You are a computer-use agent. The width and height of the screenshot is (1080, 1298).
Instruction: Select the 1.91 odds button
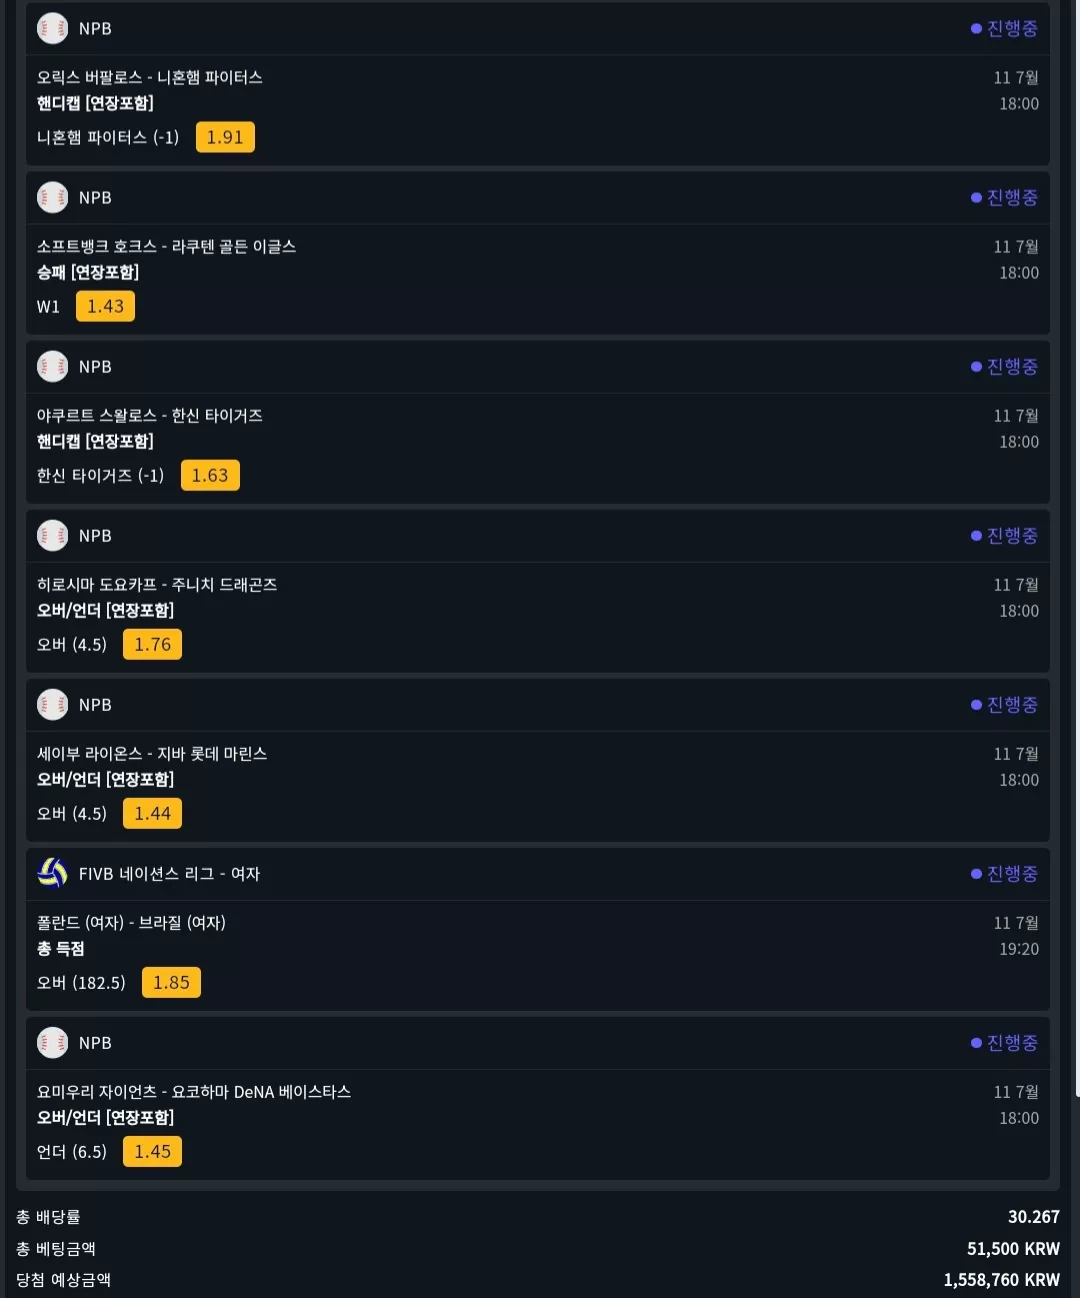(x=225, y=137)
